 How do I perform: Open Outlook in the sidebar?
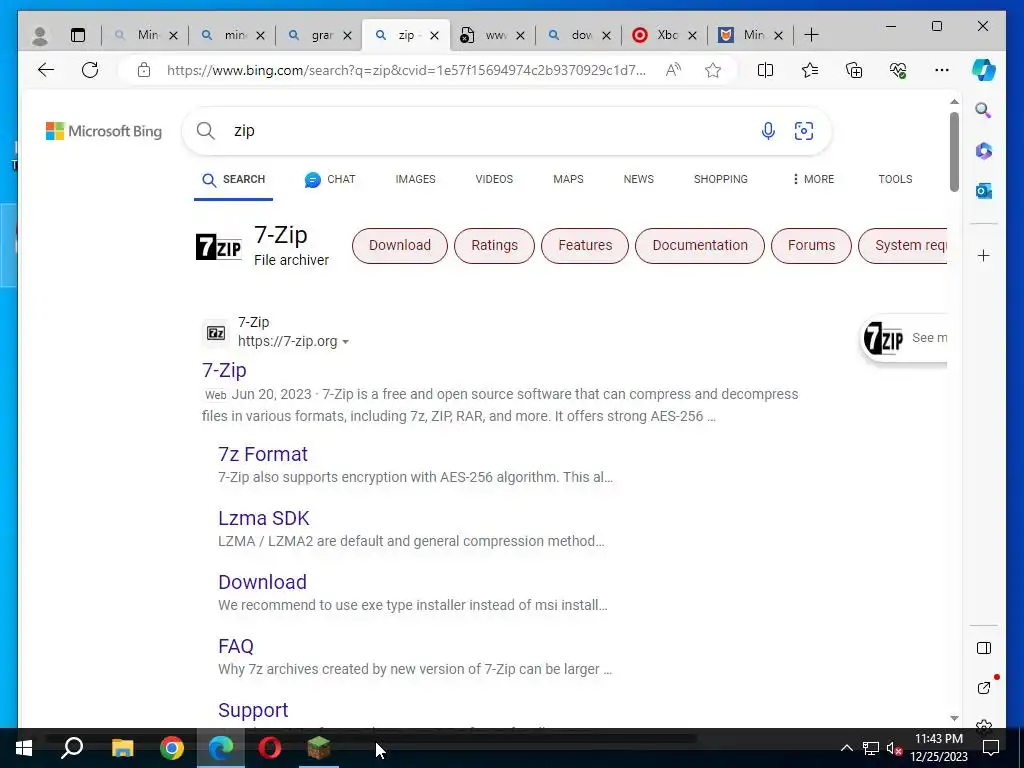tap(984, 191)
